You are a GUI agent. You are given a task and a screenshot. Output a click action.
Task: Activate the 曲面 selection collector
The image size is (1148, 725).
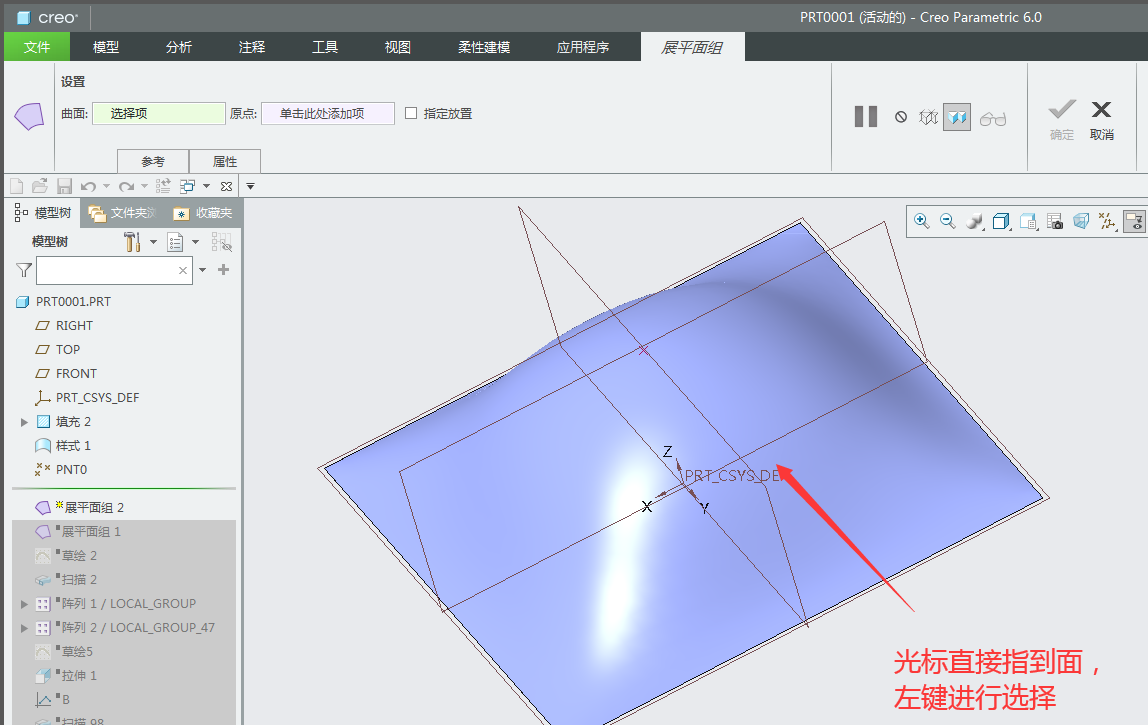(x=159, y=114)
